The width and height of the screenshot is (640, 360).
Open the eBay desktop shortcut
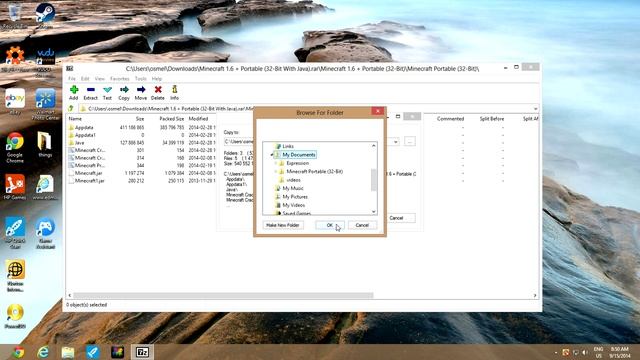coord(15,101)
